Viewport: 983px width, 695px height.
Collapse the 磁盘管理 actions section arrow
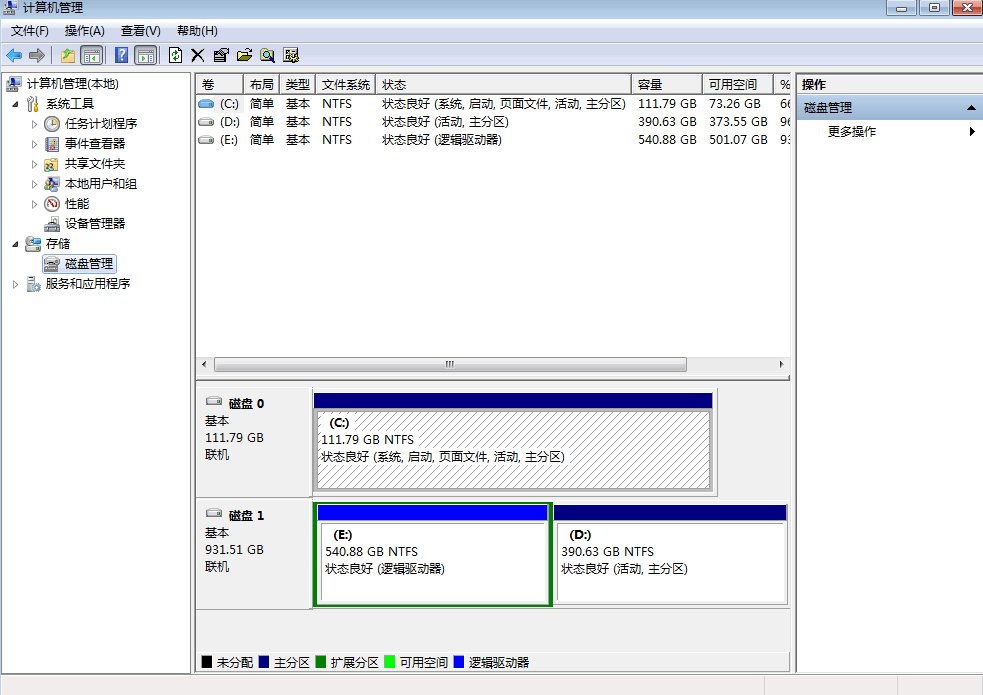pos(971,108)
